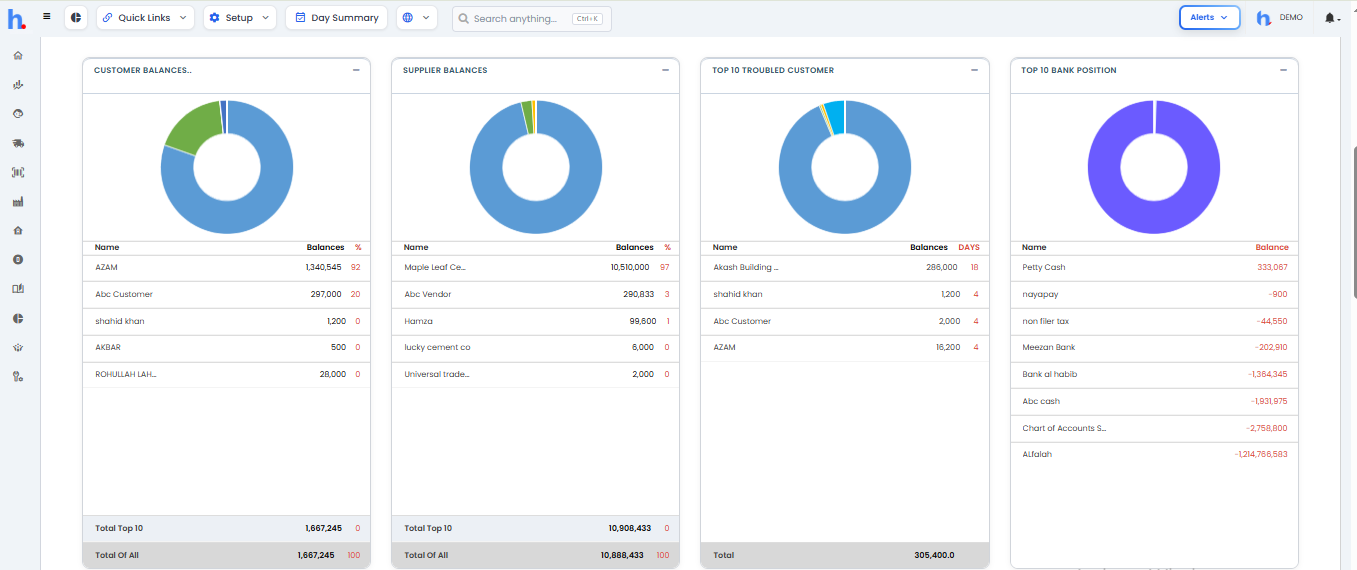The height and width of the screenshot is (570, 1357).
Task: Open the dollar coin sidebar icon
Action: click(18, 259)
